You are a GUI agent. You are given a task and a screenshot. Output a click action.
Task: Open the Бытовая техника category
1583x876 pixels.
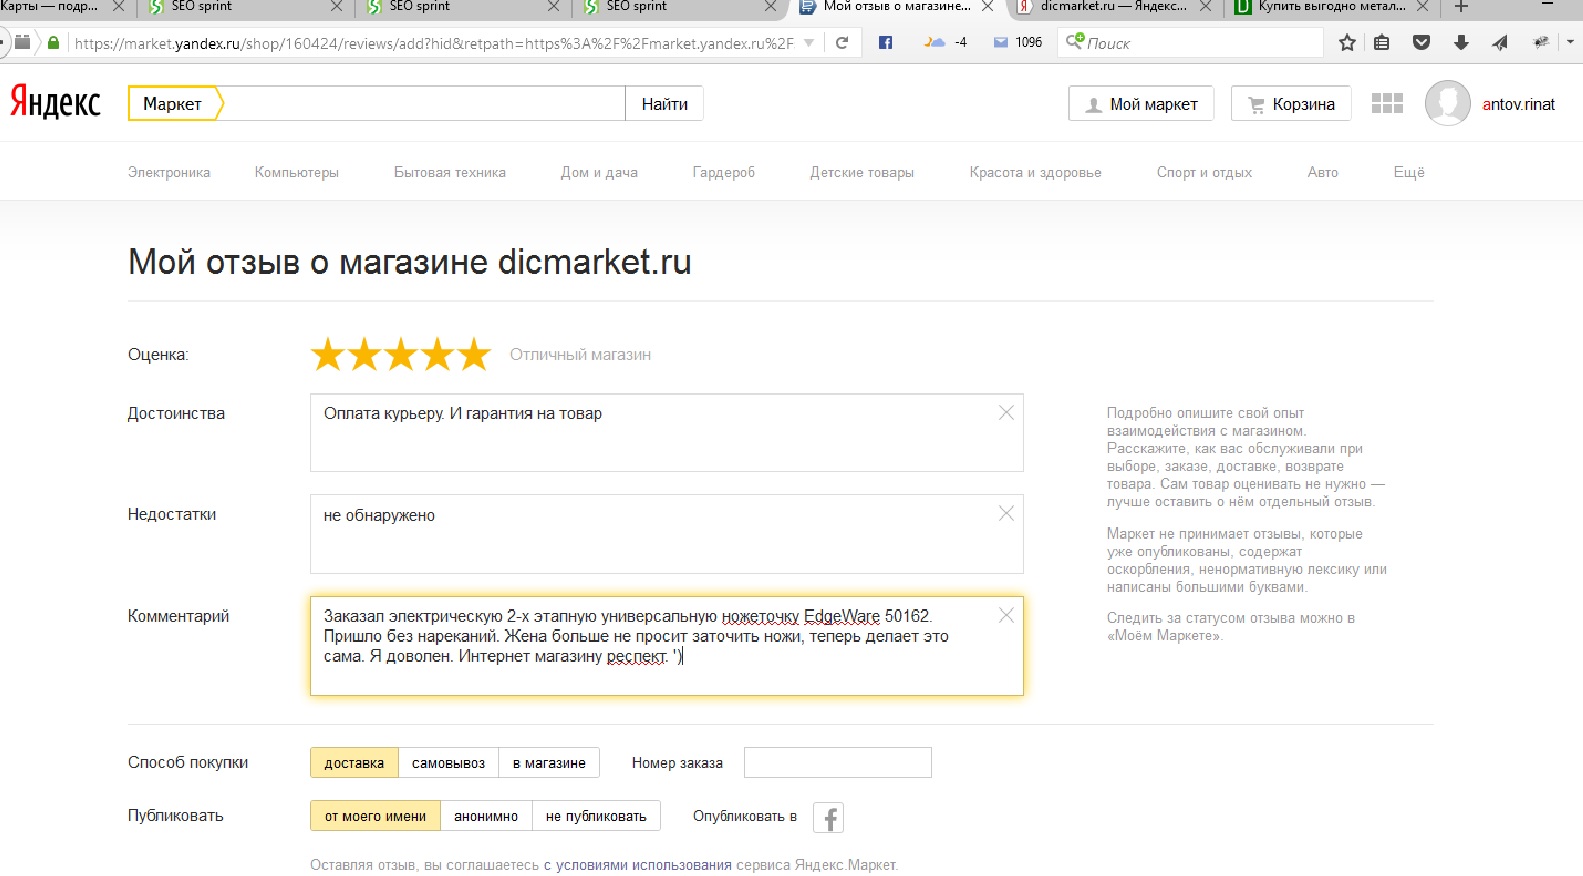pyautogui.click(x=450, y=172)
